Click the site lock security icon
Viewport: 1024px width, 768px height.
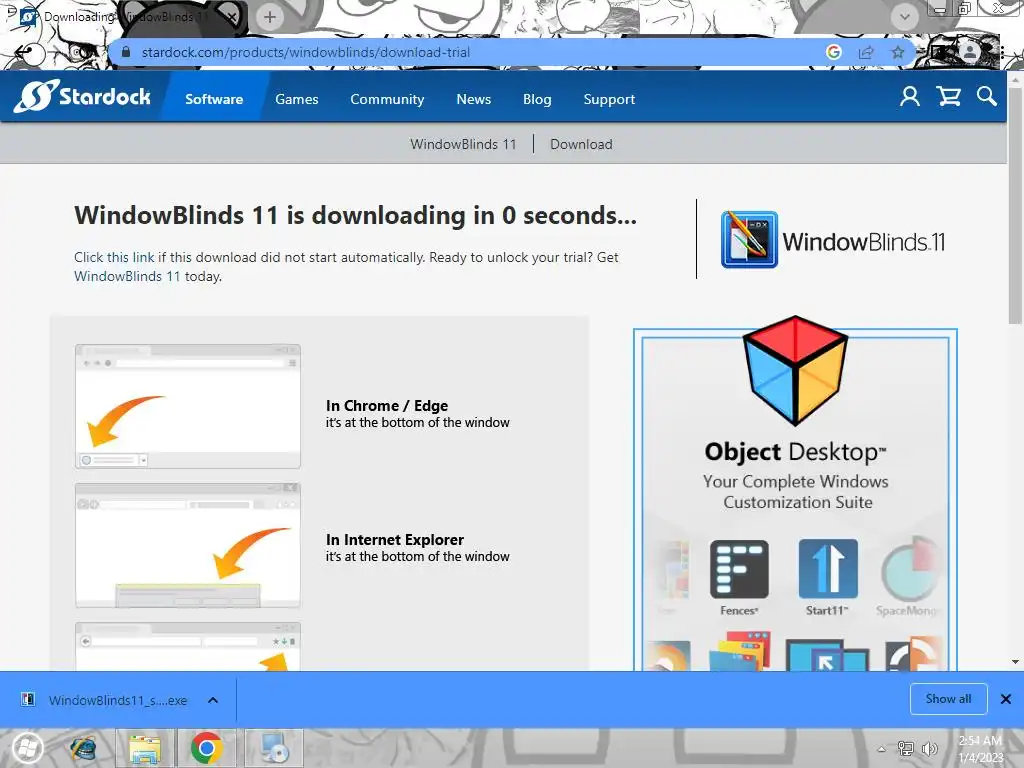coord(126,52)
